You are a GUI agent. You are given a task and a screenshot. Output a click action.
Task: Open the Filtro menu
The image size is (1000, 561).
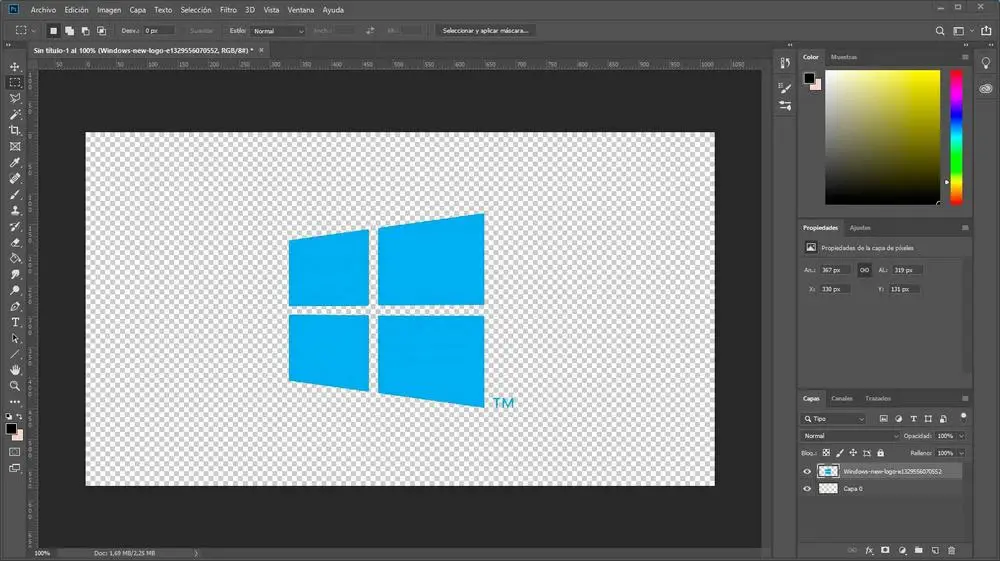[228, 10]
